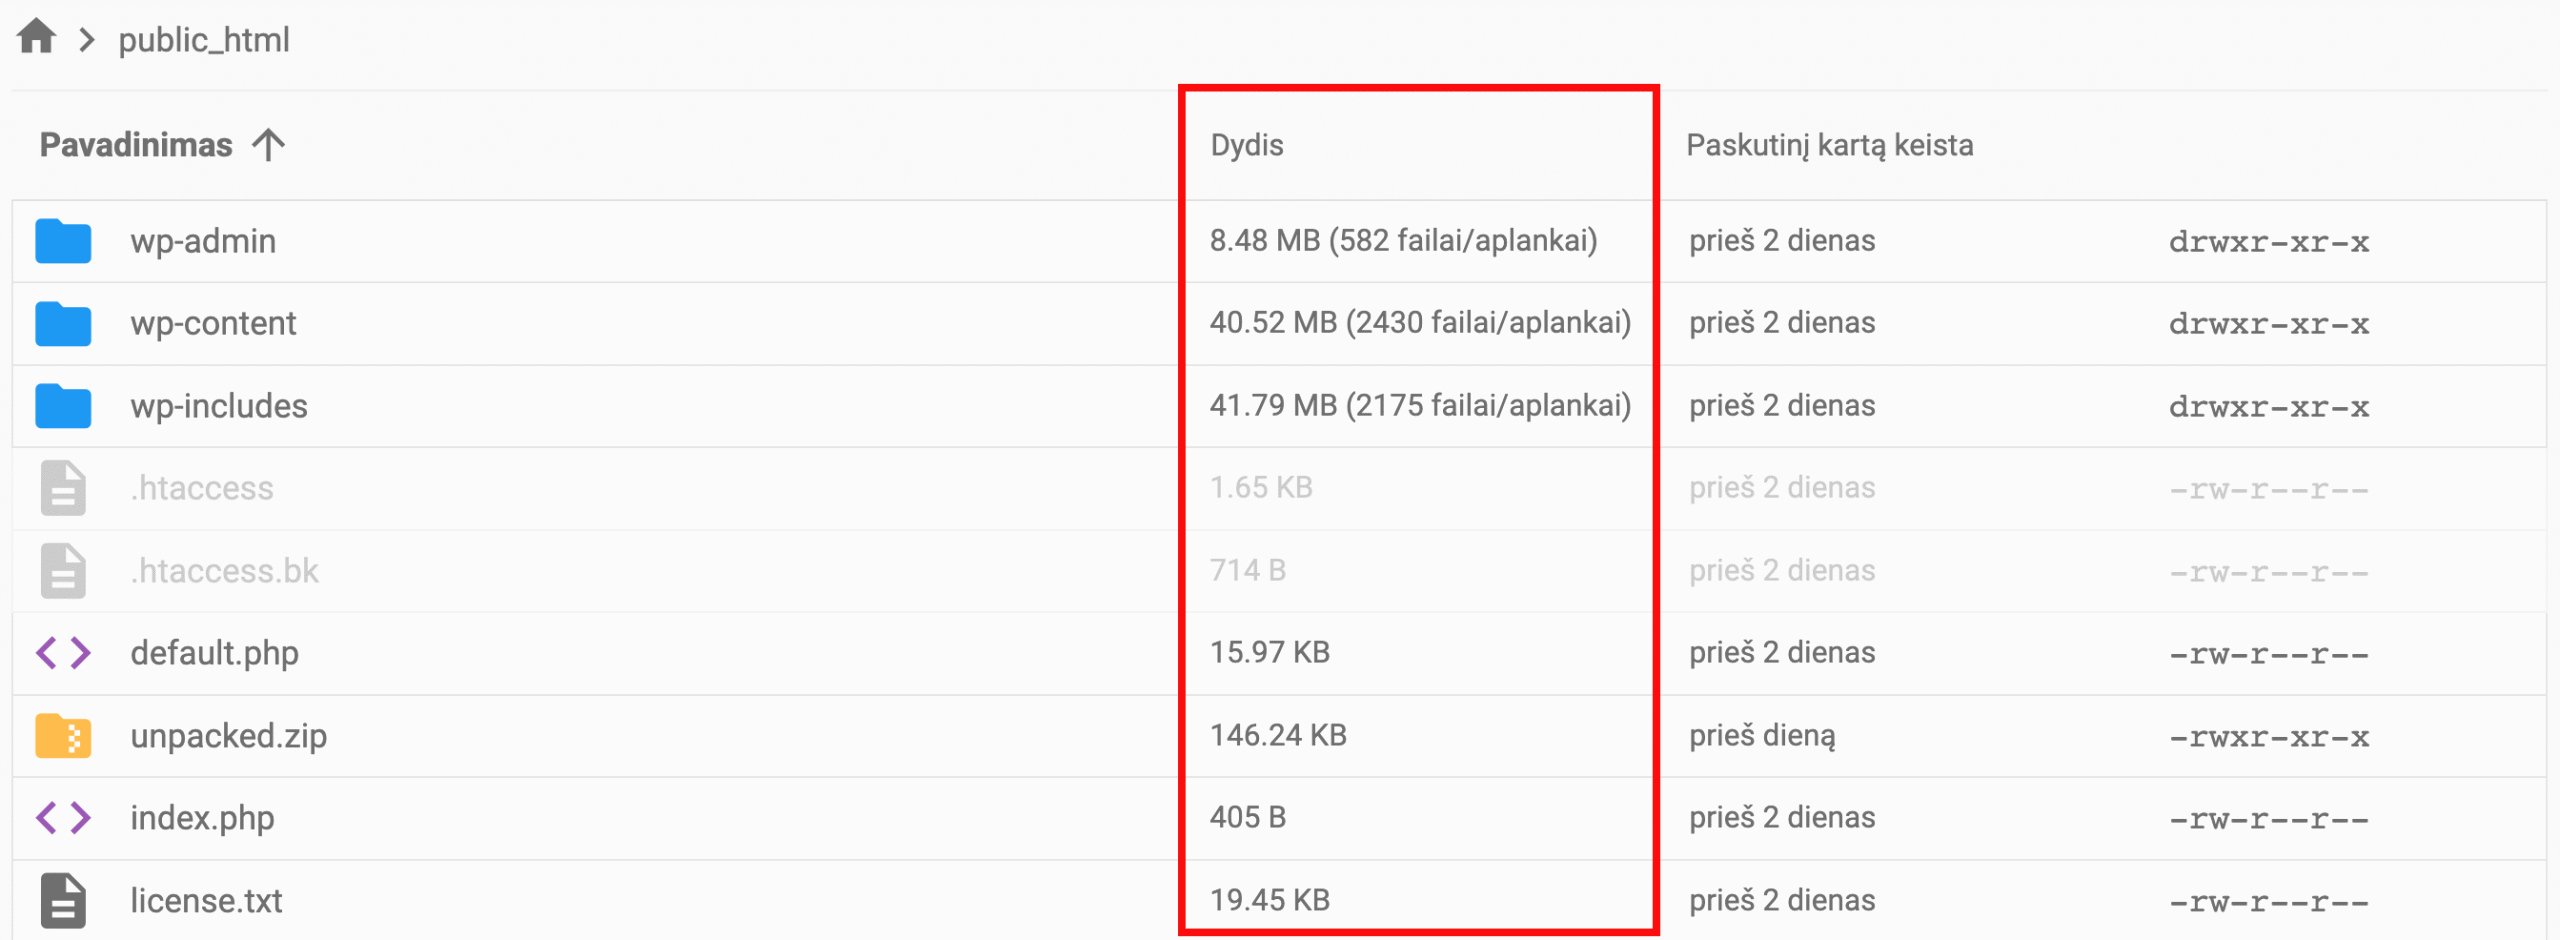This screenshot has width=2560, height=940.
Task: Click permissions of unpacked.zip
Action: pos(2268,737)
